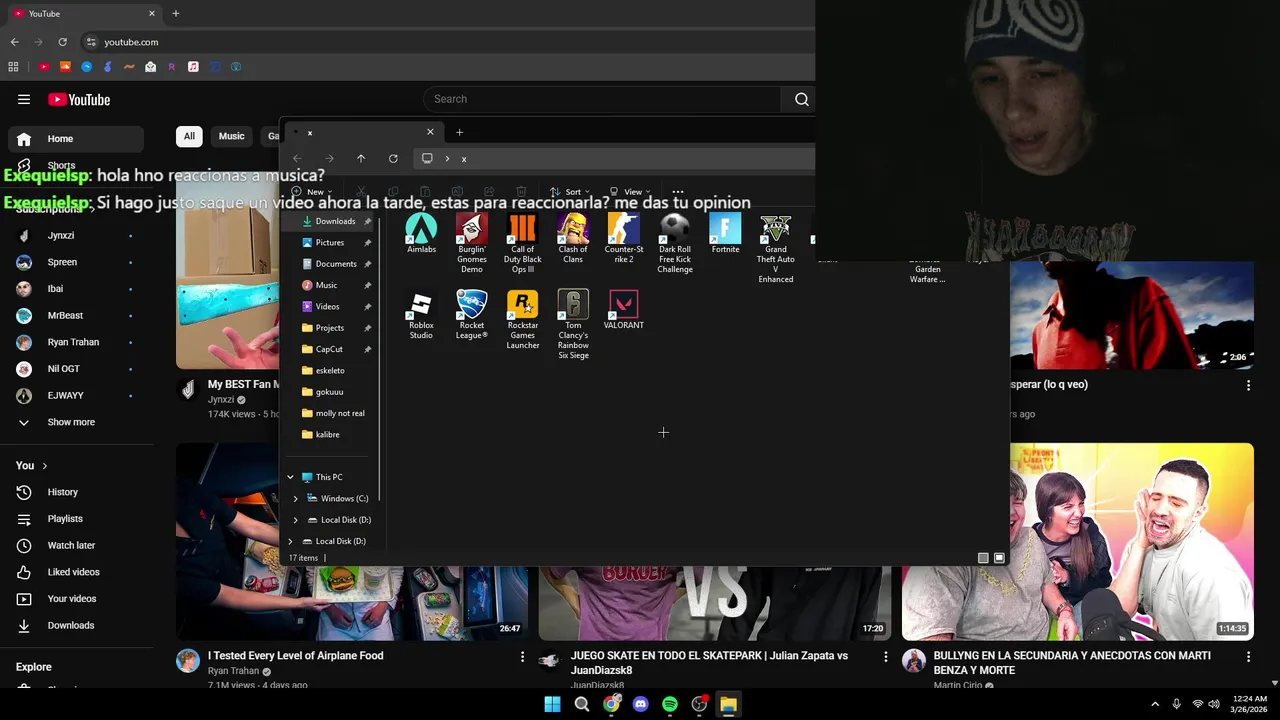Open Chrome apps grid in bookmarks bar
The width and height of the screenshot is (1280, 720).
pyautogui.click(x=13, y=67)
